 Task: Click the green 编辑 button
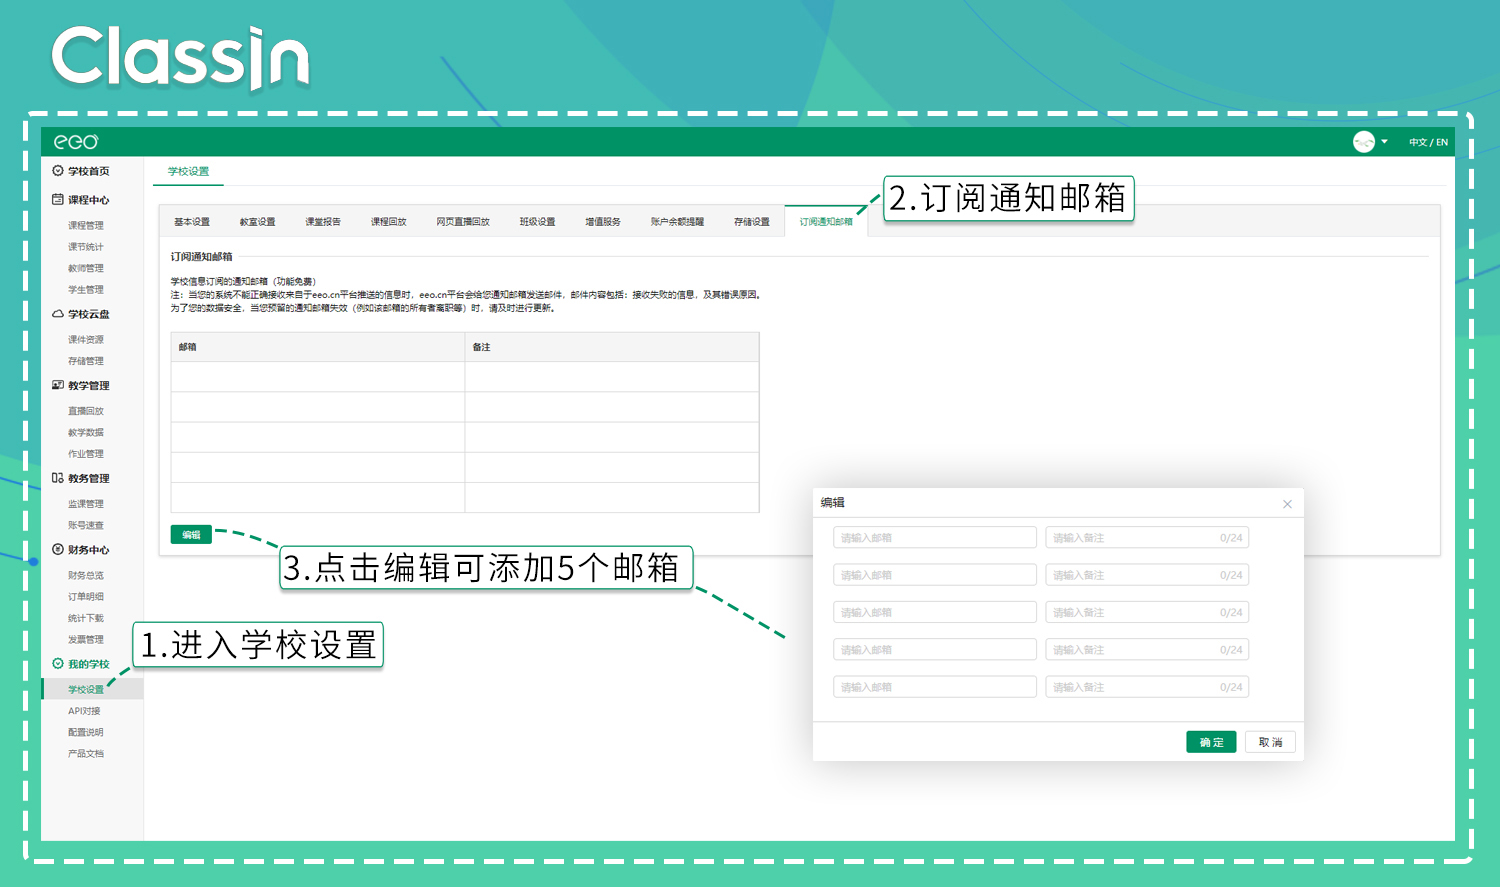coord(191,535)
